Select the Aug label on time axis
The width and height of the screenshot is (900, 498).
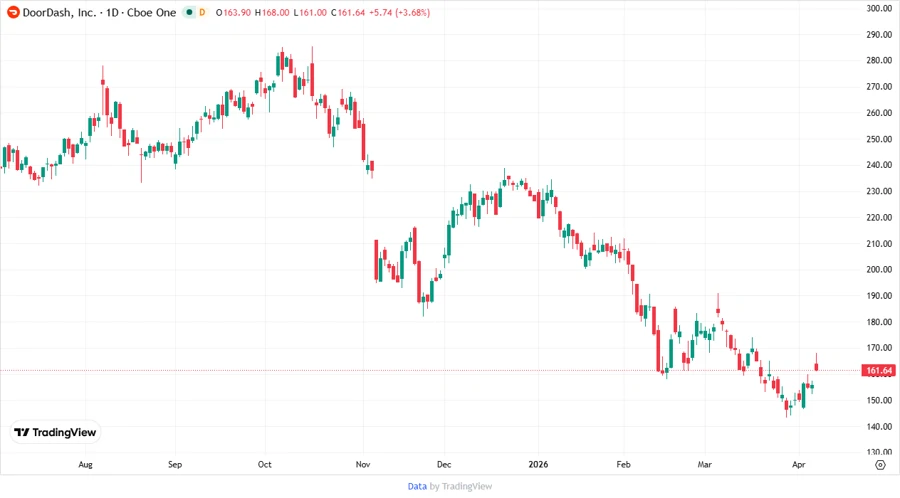tap(85, 464)
